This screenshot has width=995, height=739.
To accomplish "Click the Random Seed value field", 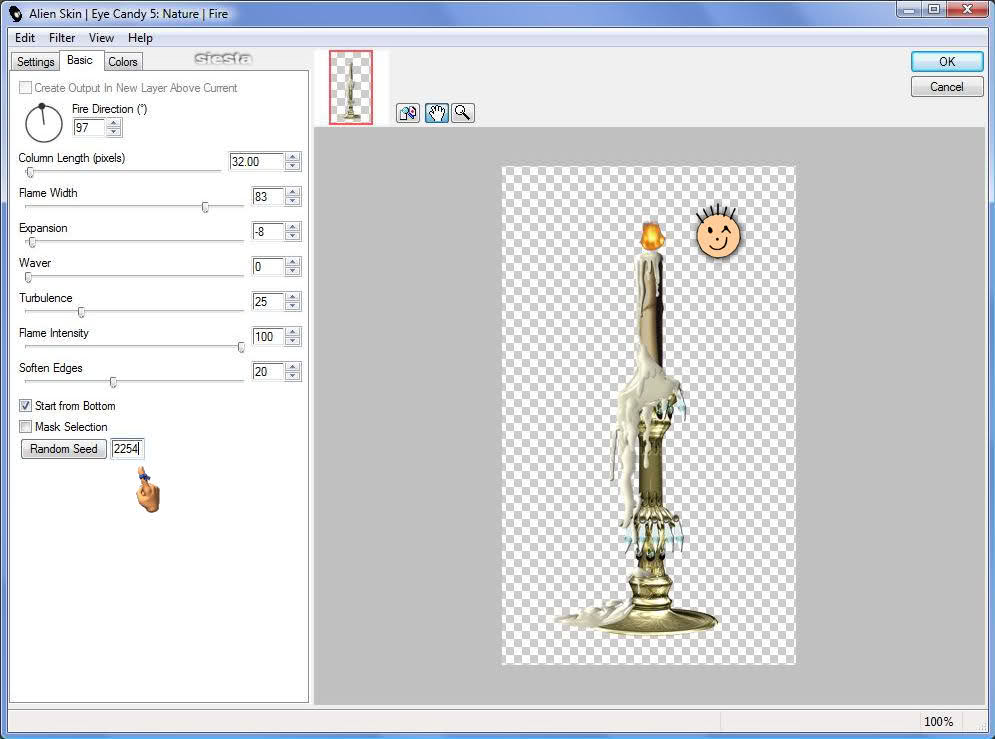I will click(x=128, y=448).
